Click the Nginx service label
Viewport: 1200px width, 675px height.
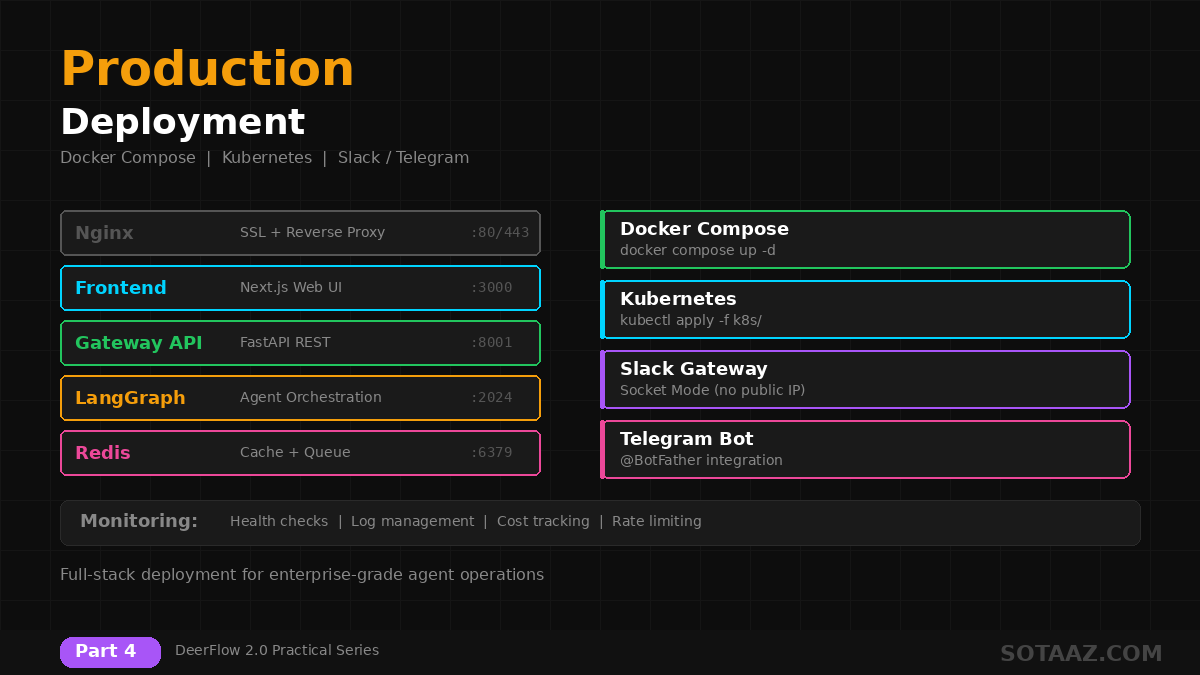point(104,233)
